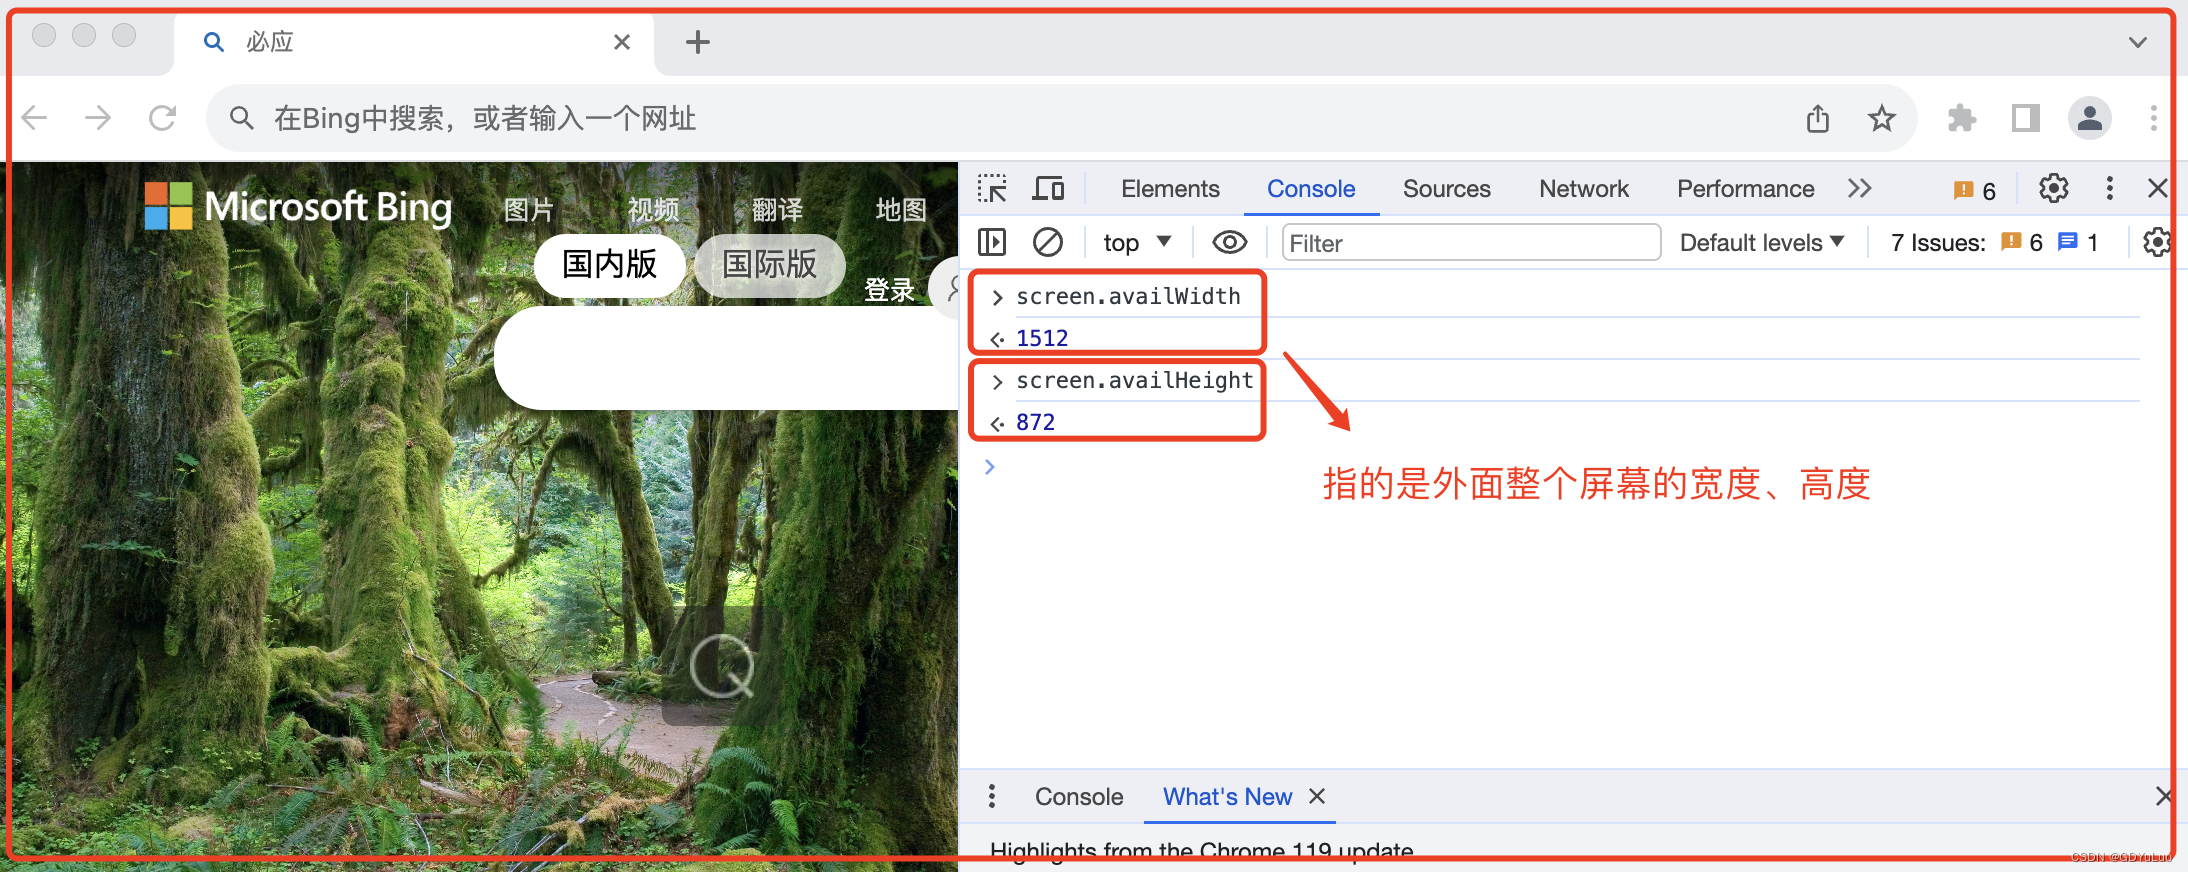The width and height of the screenshot is (2188, 872).
Task: Clear the console
Action: 1048,242
